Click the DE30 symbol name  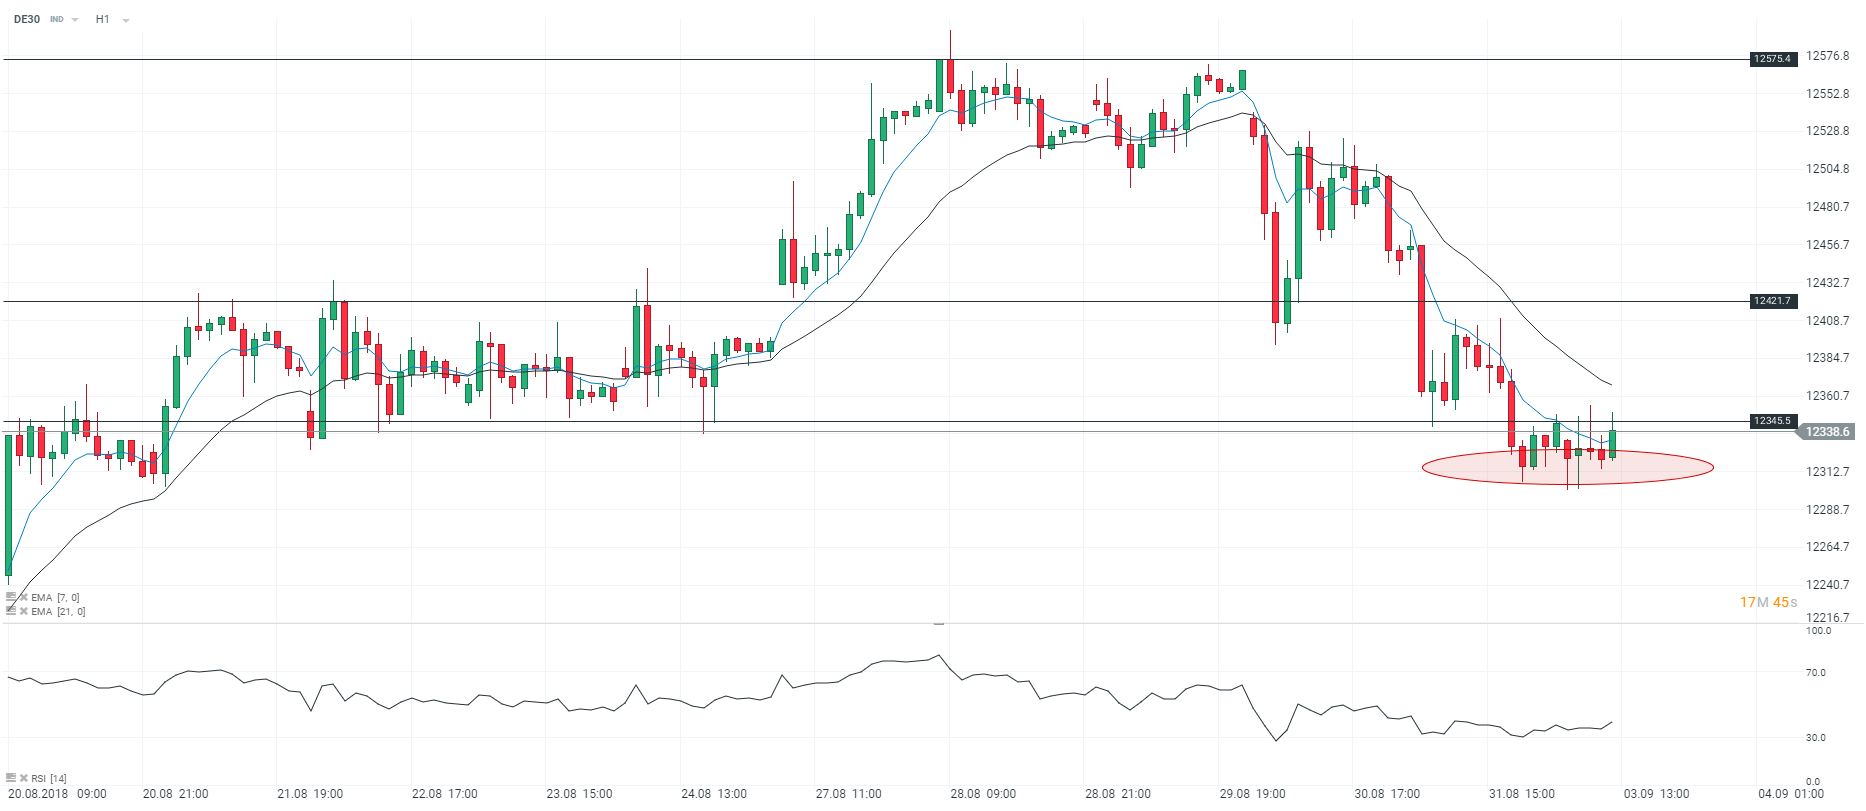27,19
